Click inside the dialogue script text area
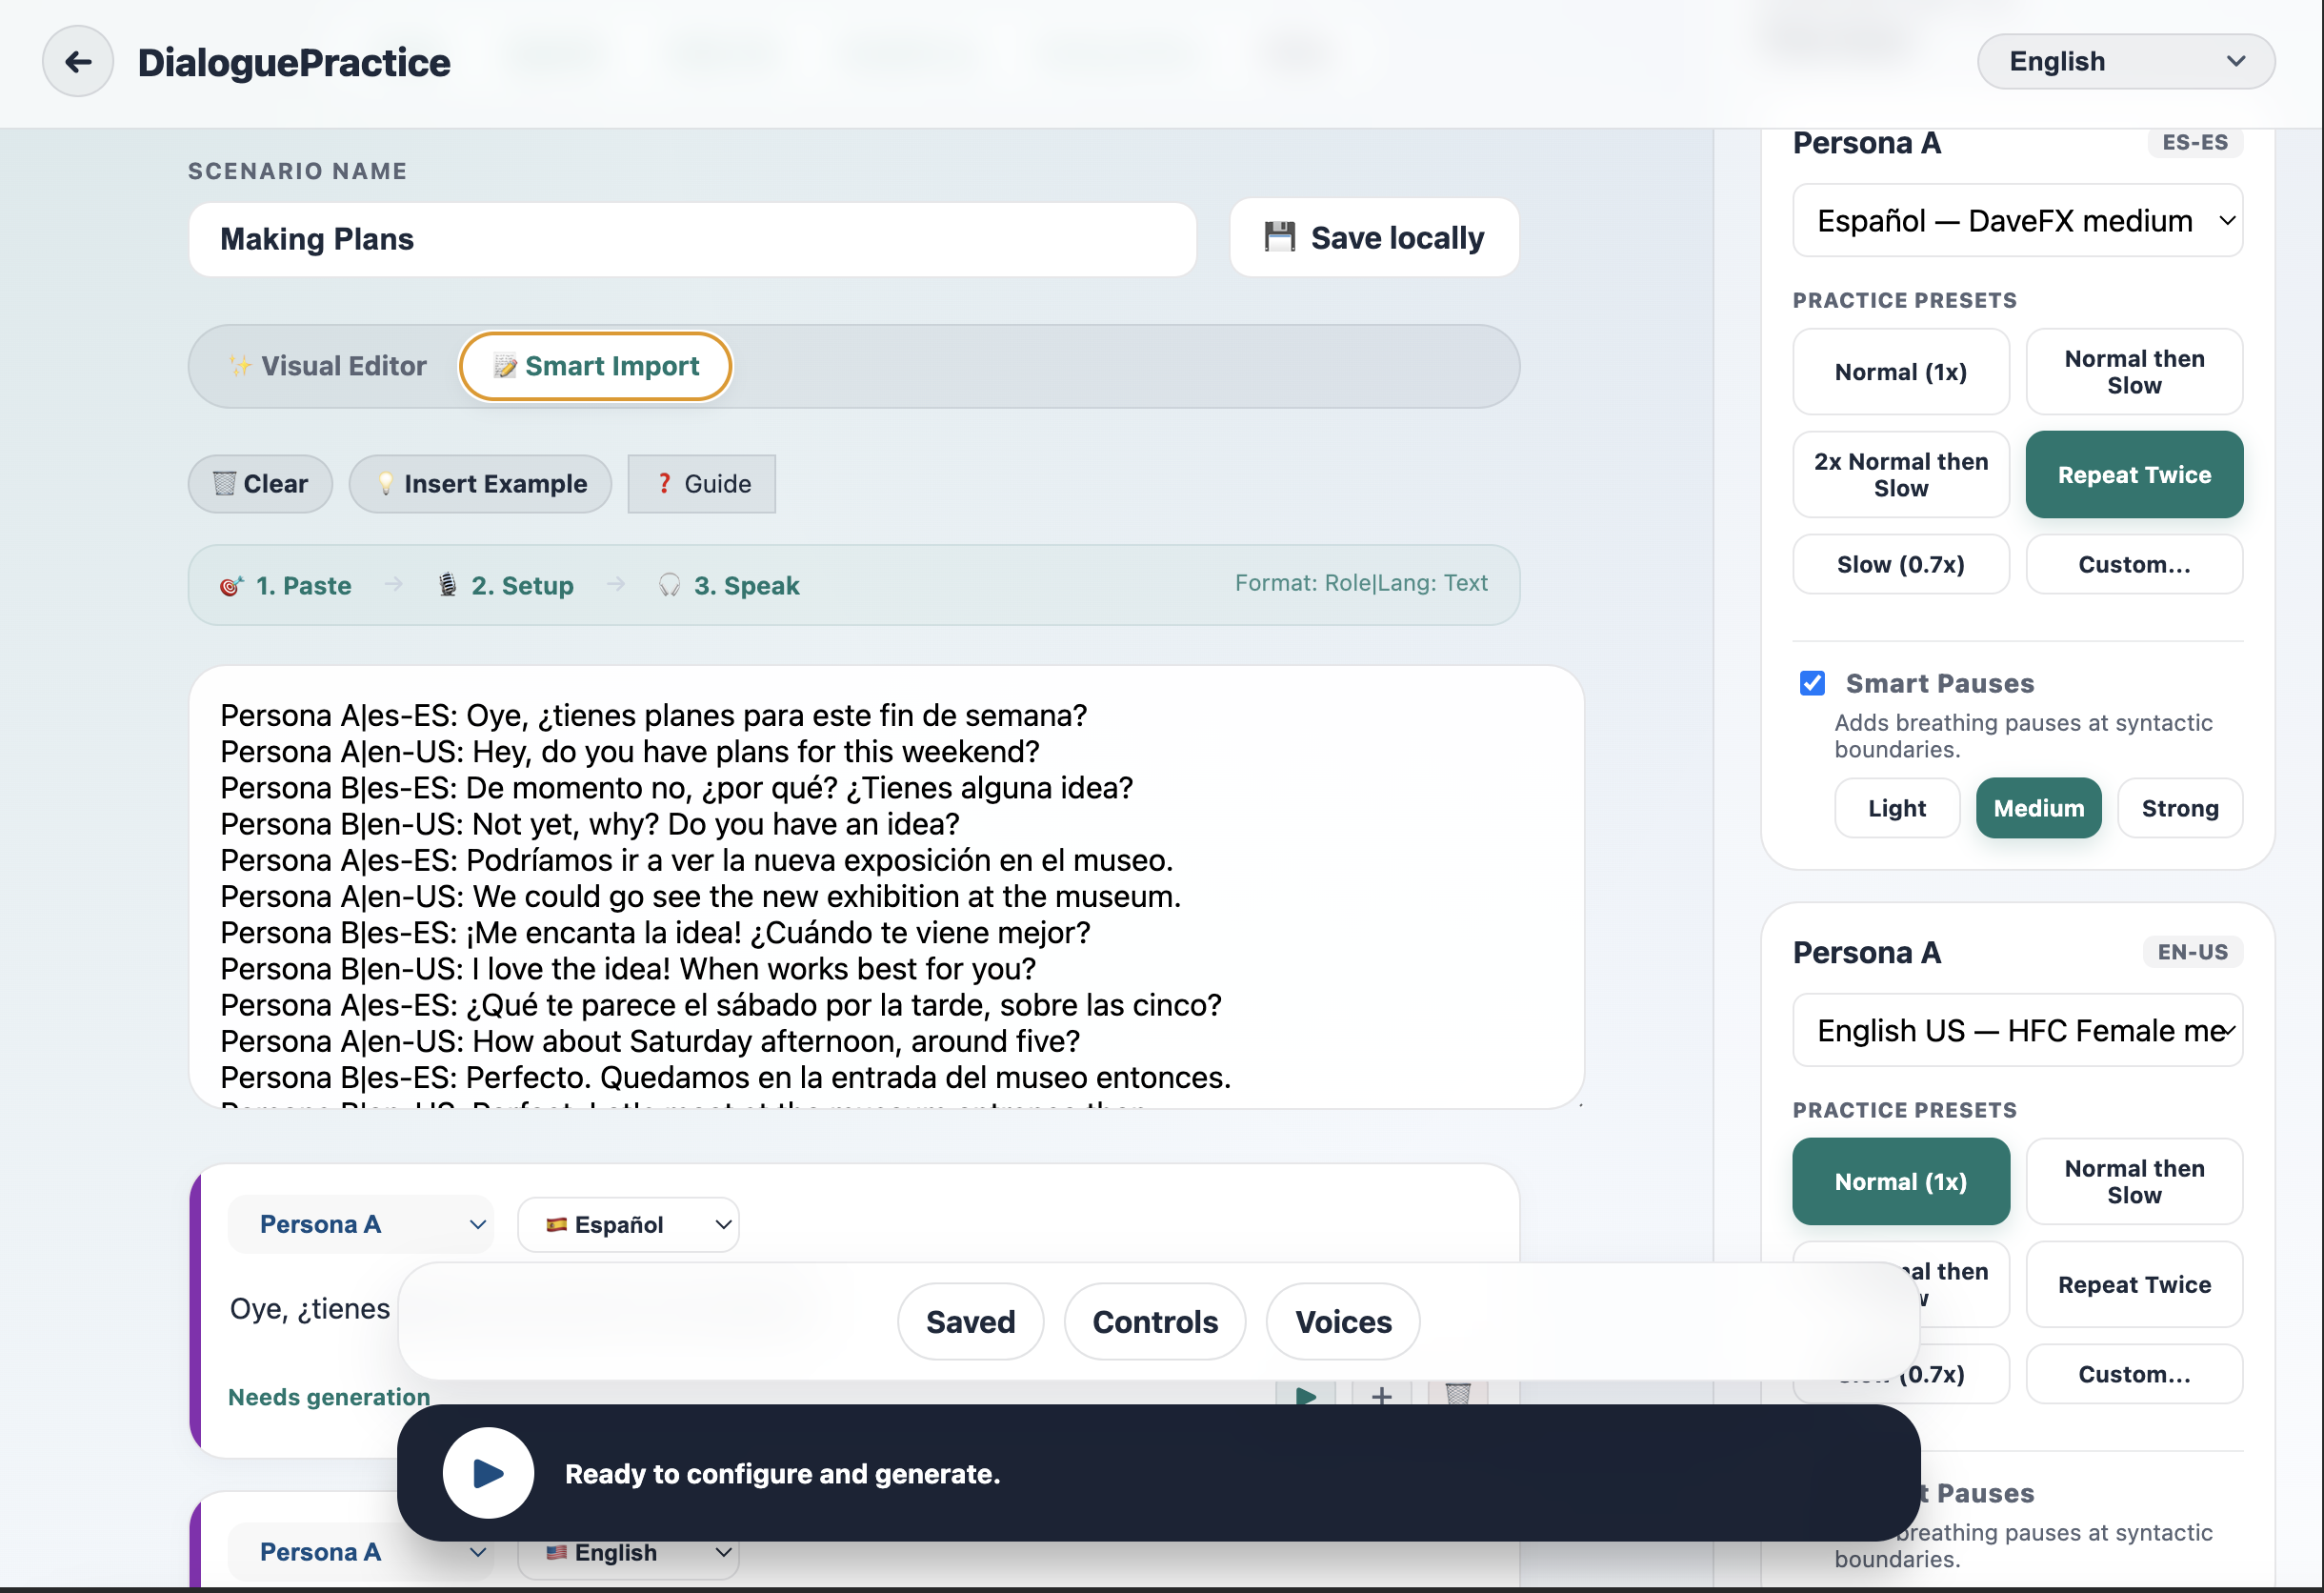The height and width of the screenshot is (1593, 2324). [886, 887]
